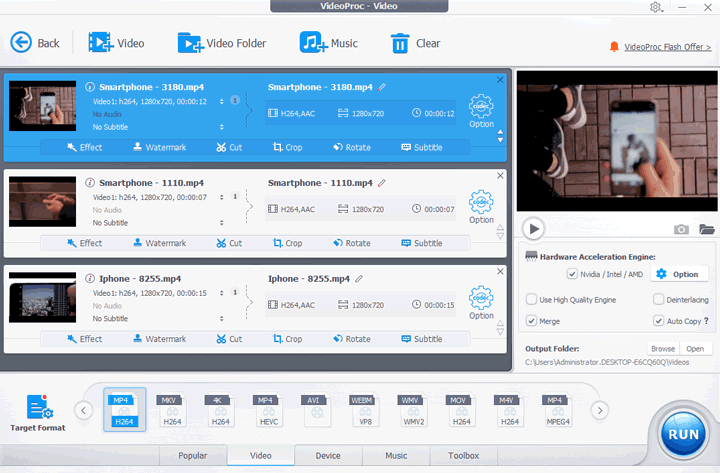Rename output Smartphone - 3180.mp4 with the pencil icon
The width and height of the screenshot is (720, 473).
point(382,87)
